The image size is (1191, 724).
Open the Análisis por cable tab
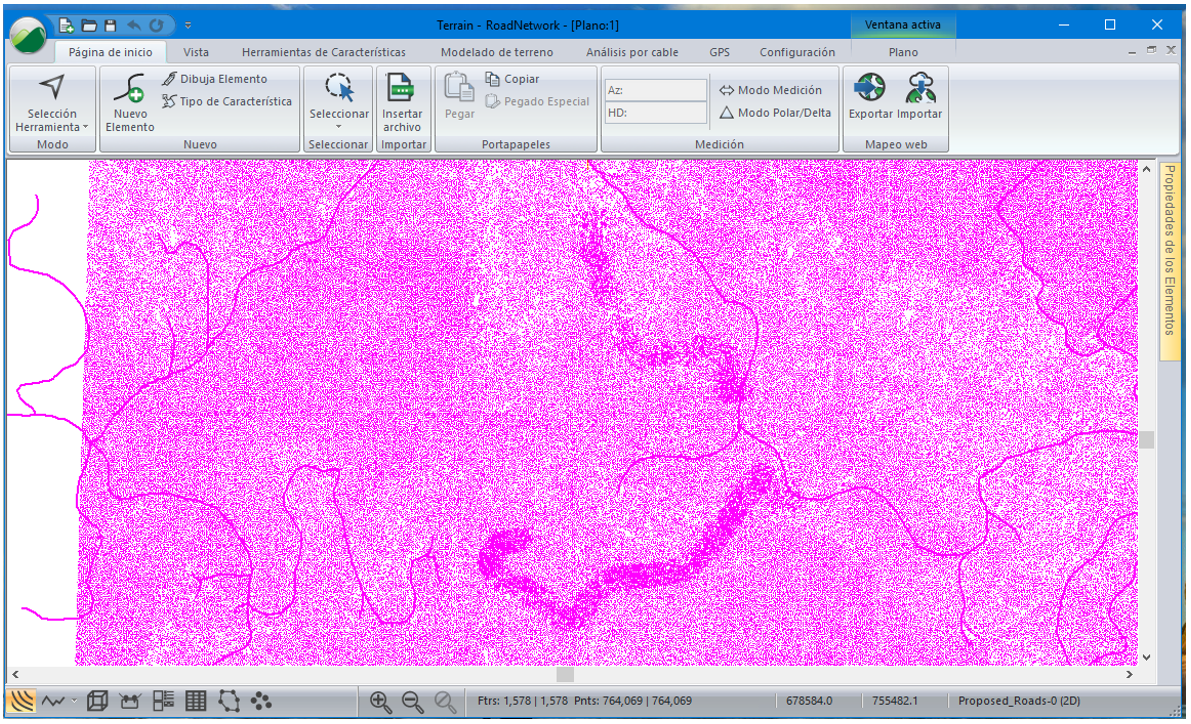(632, 52)
